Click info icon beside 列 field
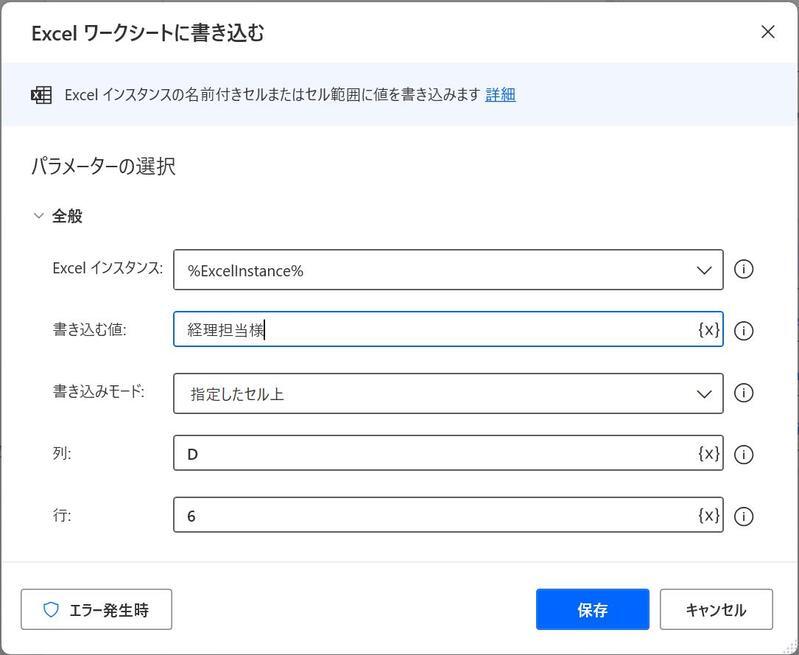The image size is (799, 655). tap(743, 454)
